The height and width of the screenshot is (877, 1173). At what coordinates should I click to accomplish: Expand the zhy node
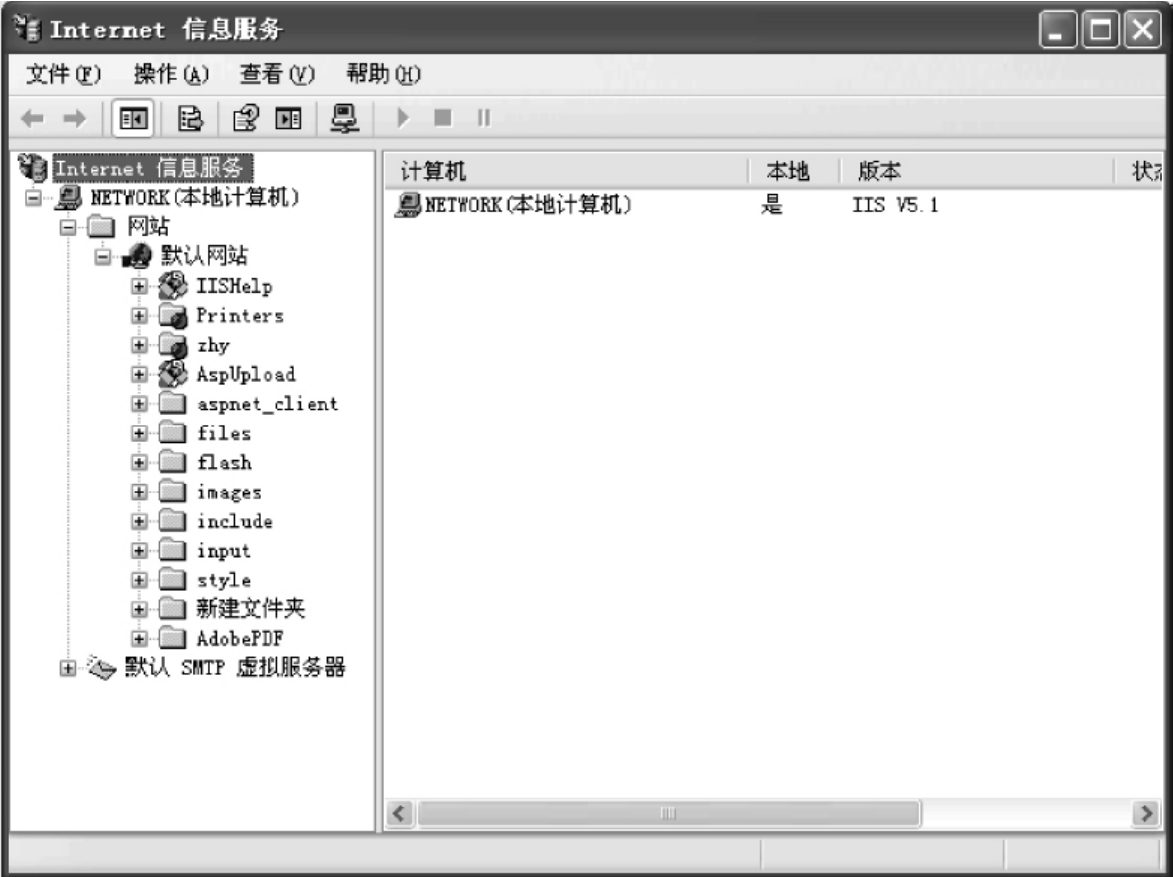(139, 345)
